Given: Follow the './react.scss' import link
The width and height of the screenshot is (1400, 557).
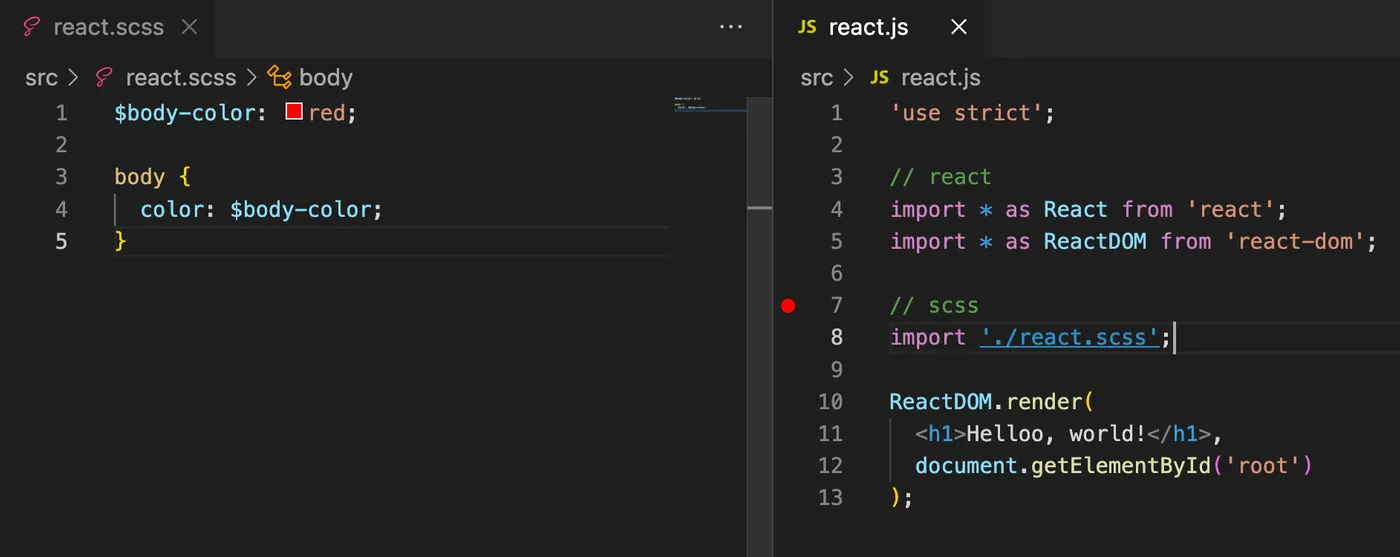Looking at the screenshot, I should tap(1069, 338).
